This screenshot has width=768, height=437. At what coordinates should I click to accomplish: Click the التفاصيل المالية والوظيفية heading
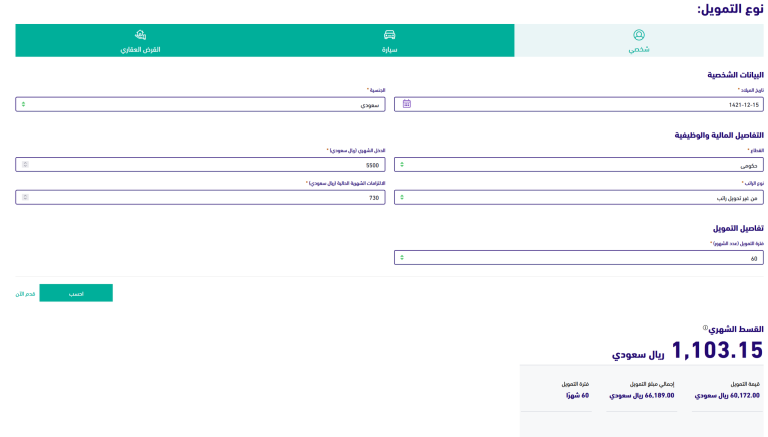tap(719, 135)
